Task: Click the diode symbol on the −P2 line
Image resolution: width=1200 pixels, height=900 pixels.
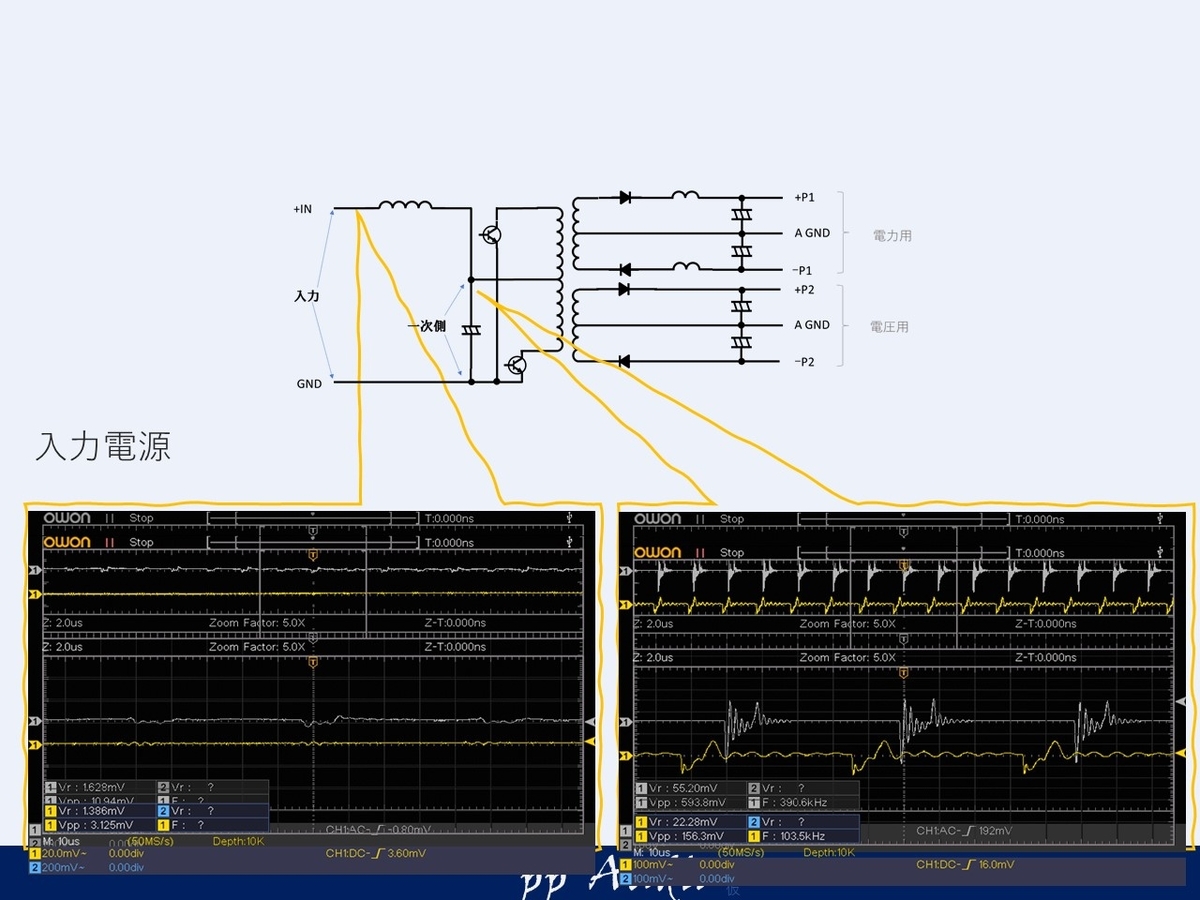Action: pyautogui.click(x=625, y=361)
